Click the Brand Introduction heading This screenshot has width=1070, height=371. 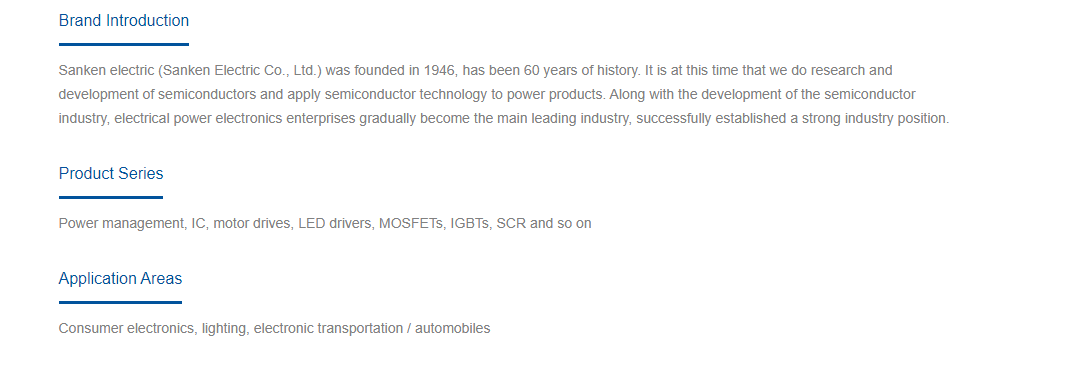tap(124, 20)
